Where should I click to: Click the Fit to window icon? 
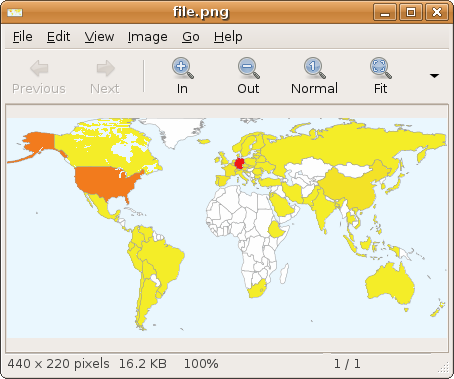[380, 68]
